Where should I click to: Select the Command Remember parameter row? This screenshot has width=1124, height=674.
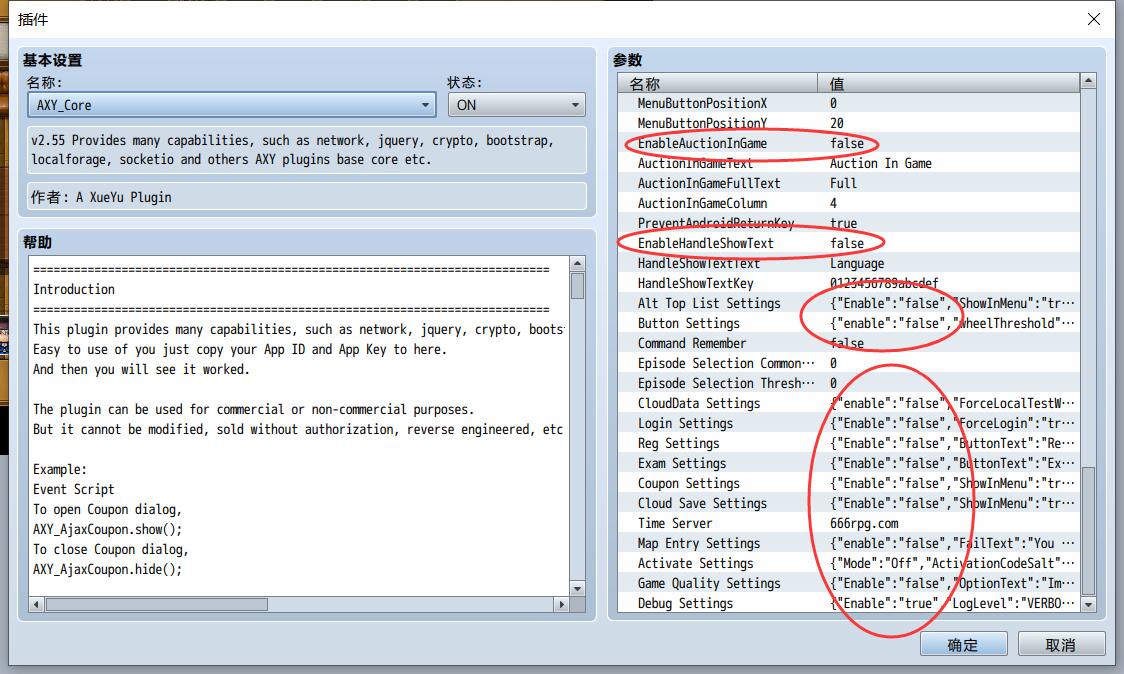coord(849,343)
